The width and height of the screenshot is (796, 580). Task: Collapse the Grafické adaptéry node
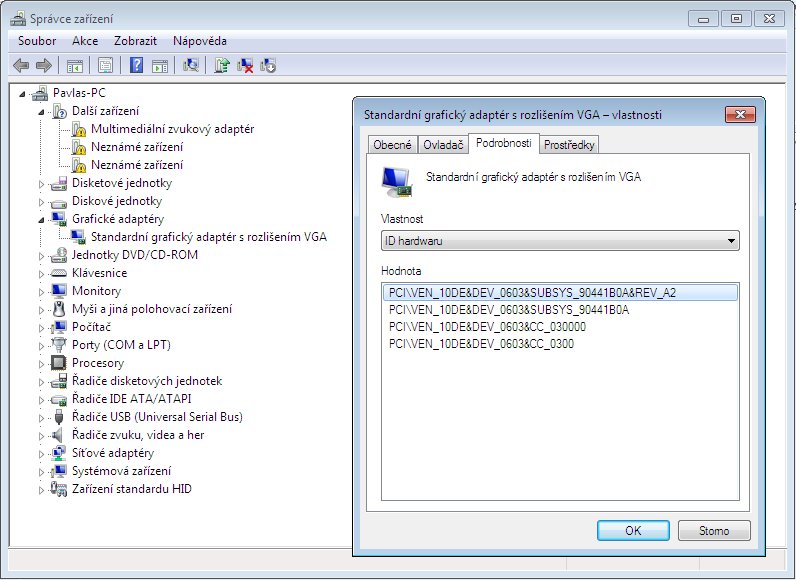pyautogui.click(x=42, y=220)
